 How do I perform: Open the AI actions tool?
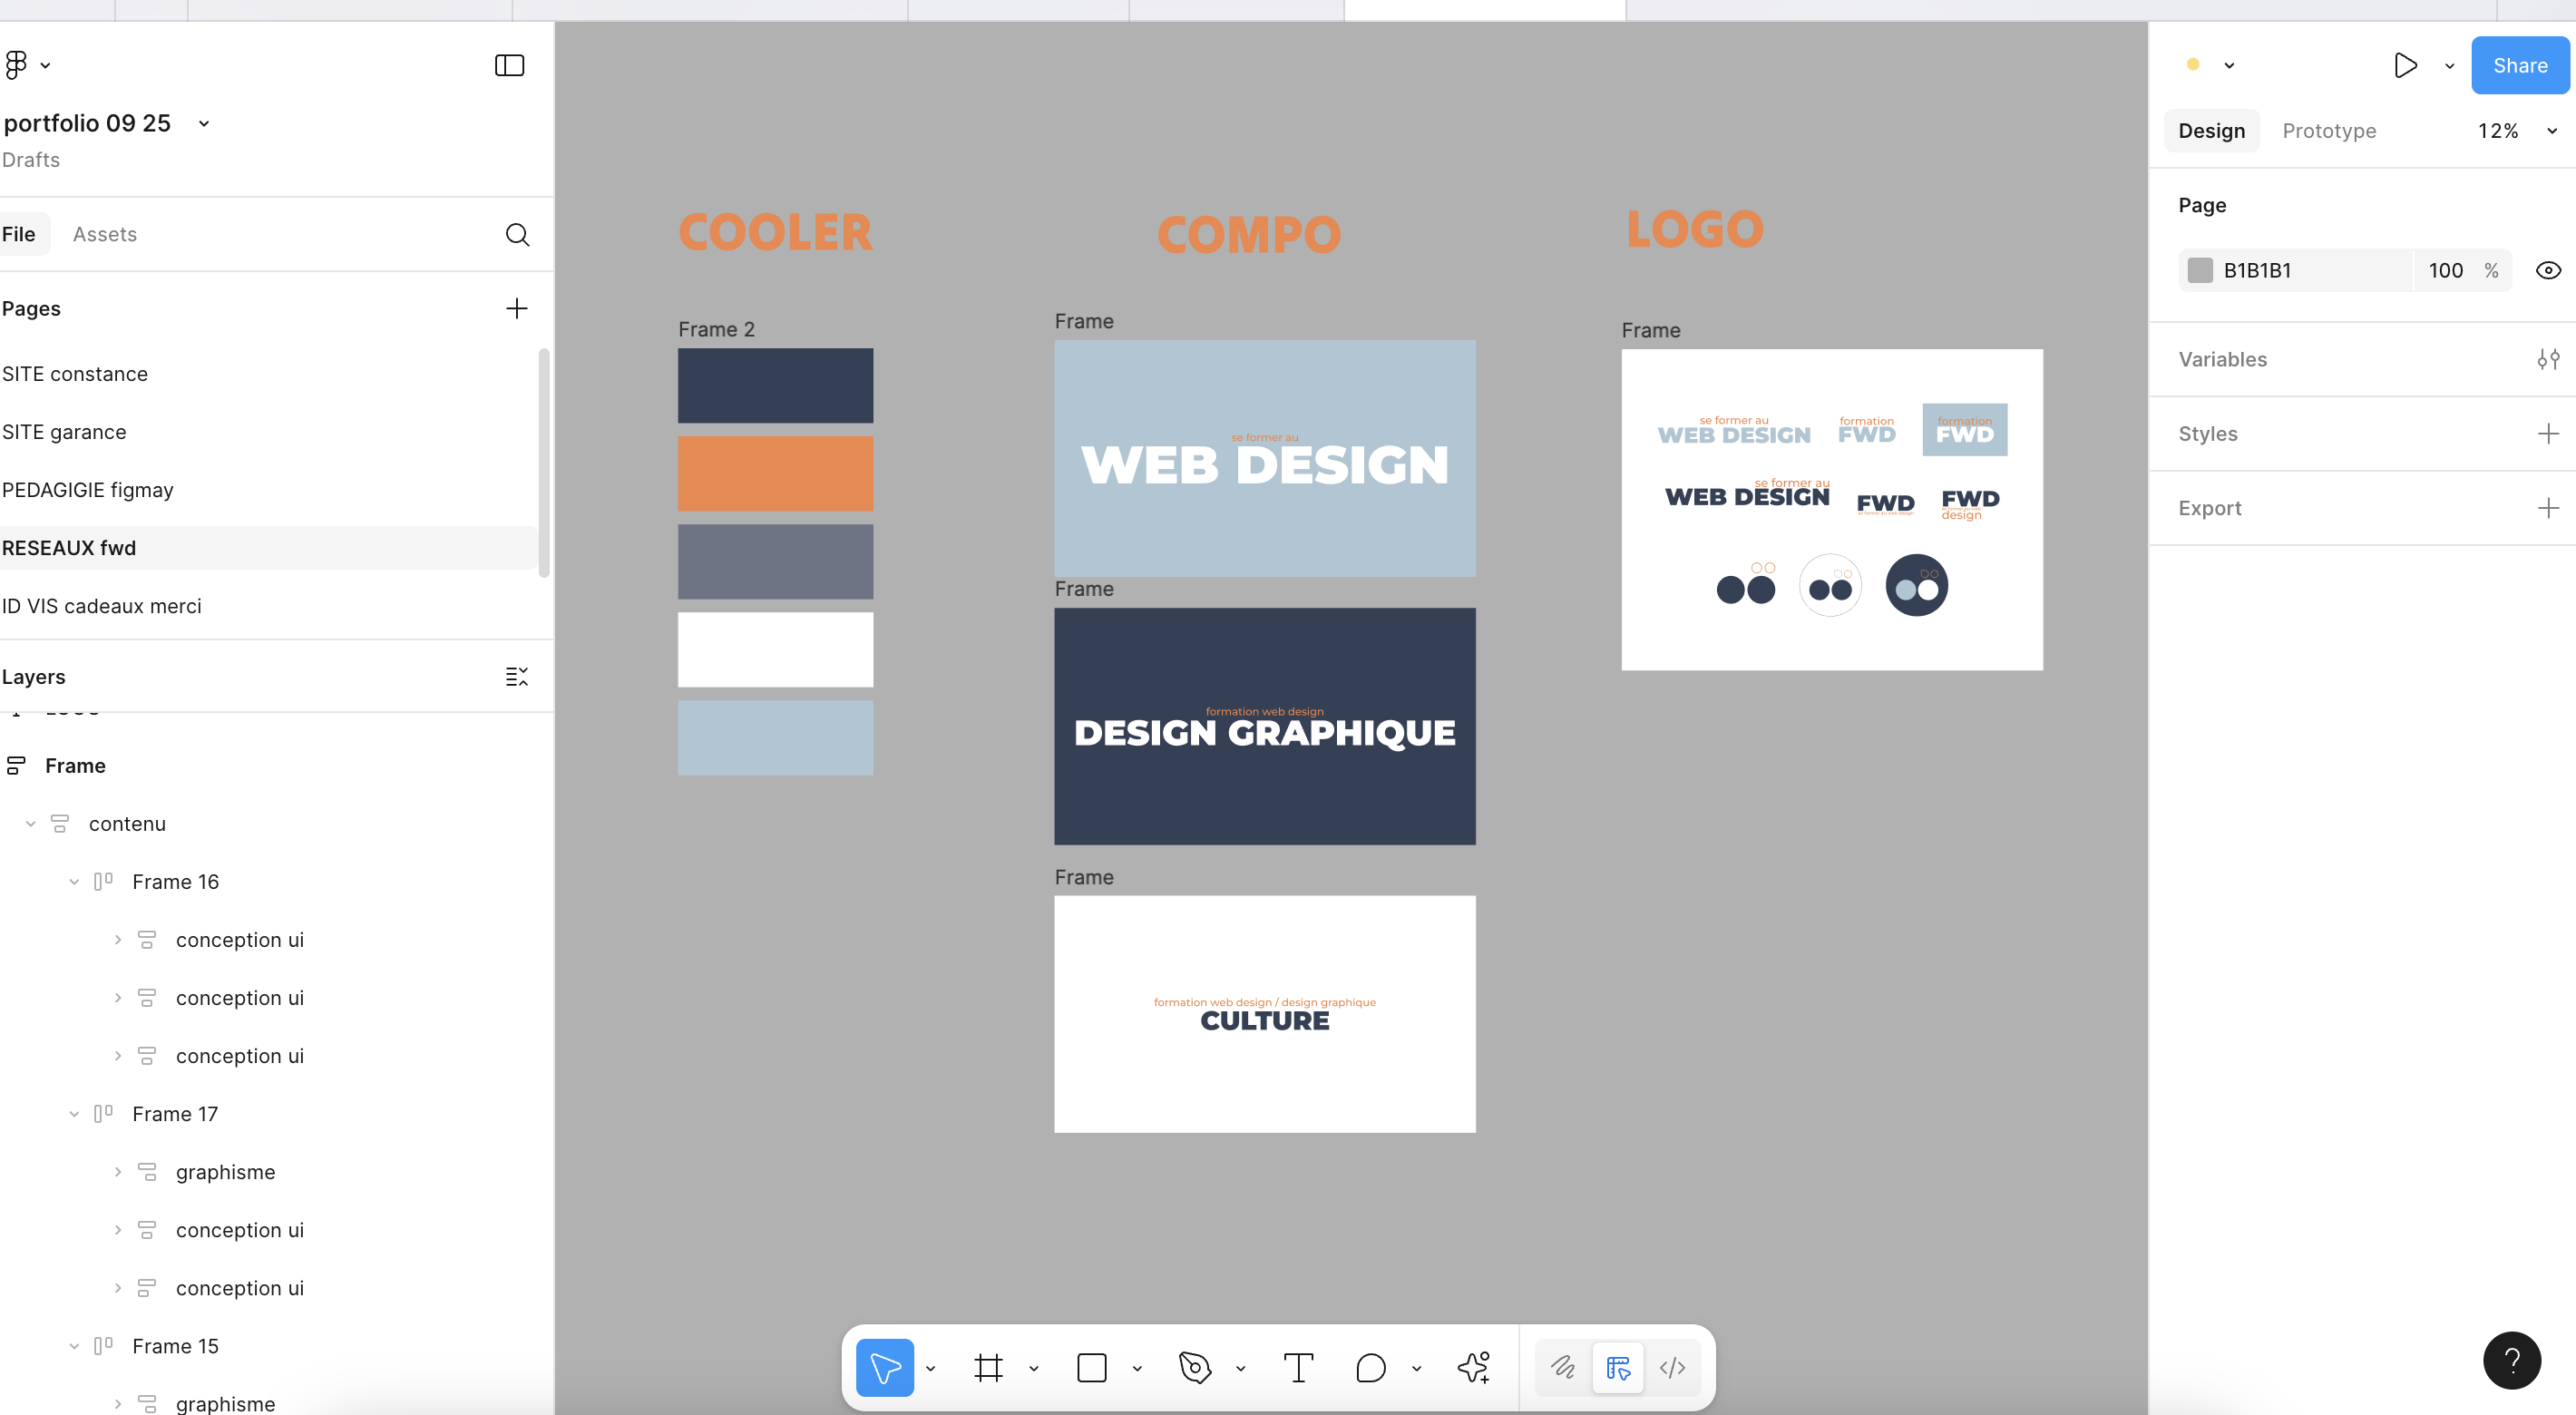click(x=1474, y=1367)
